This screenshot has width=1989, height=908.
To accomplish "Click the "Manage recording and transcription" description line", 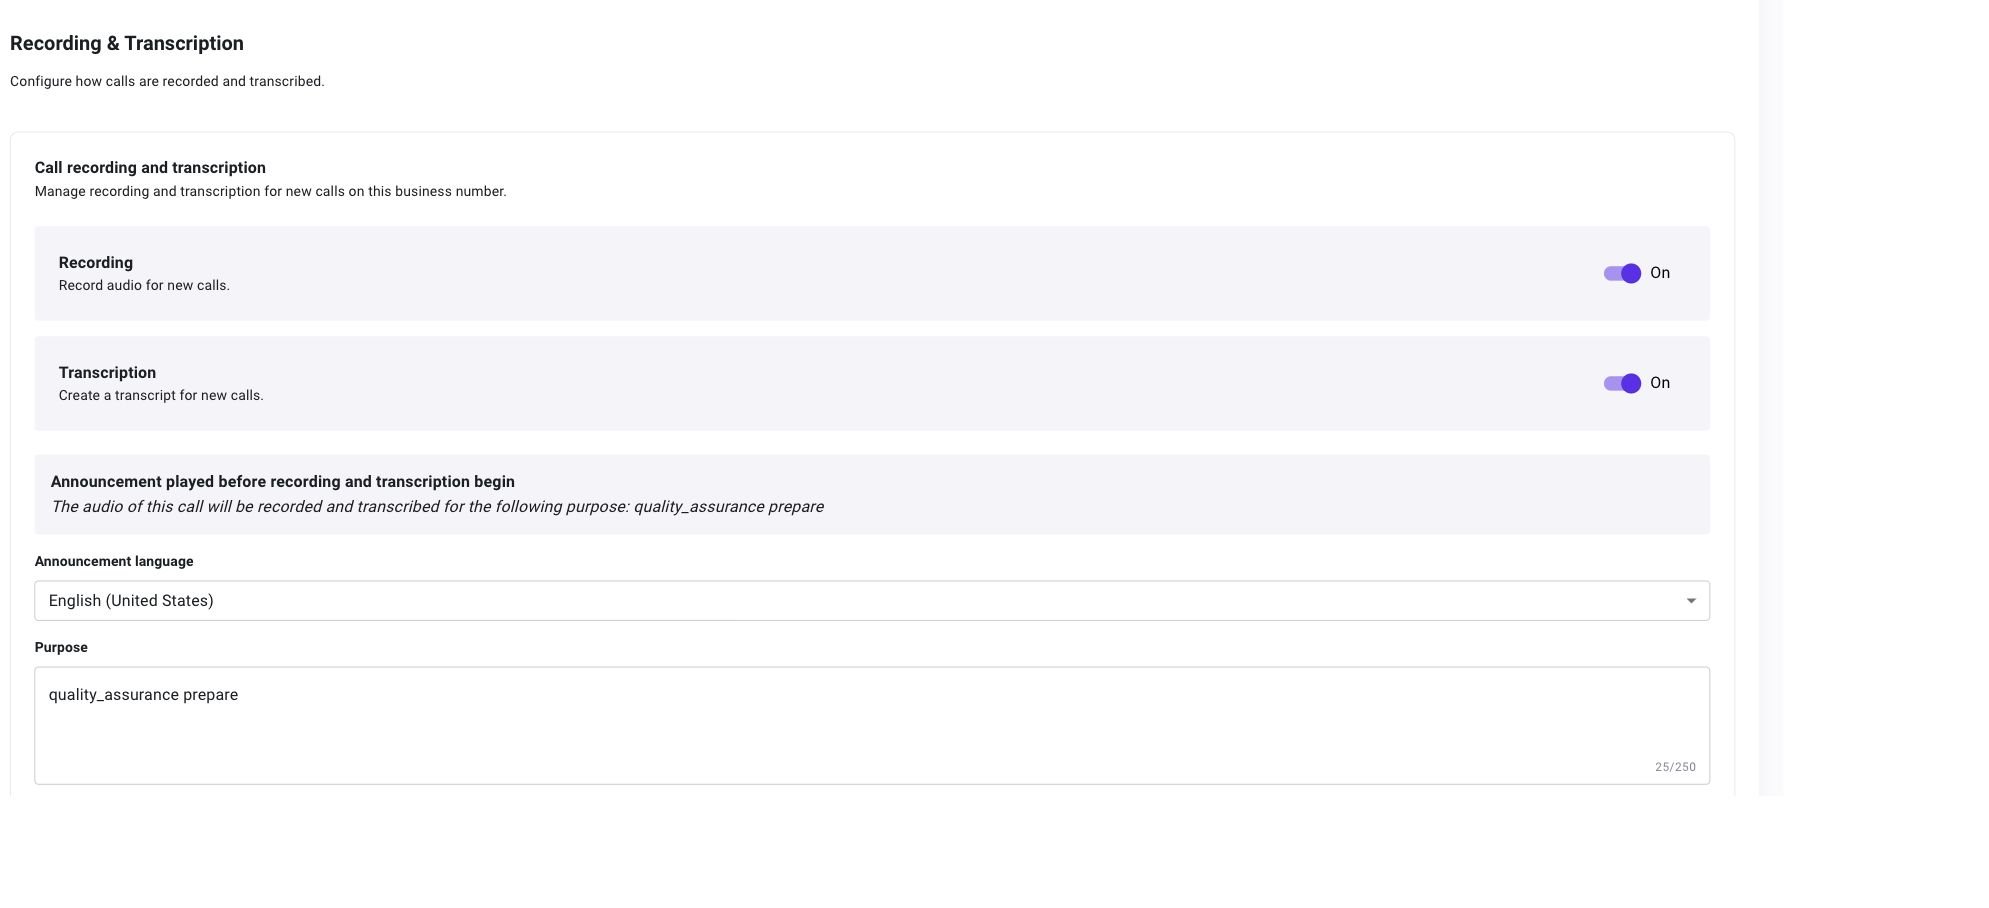I will [271, 191].
